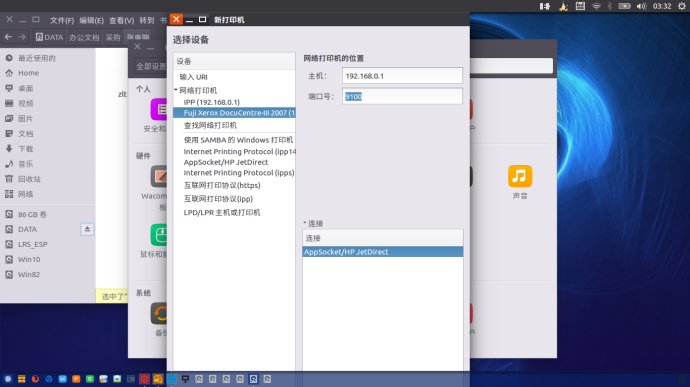Open 视频 folder in sidebar
690x387 pixels.
pos(26,103)
